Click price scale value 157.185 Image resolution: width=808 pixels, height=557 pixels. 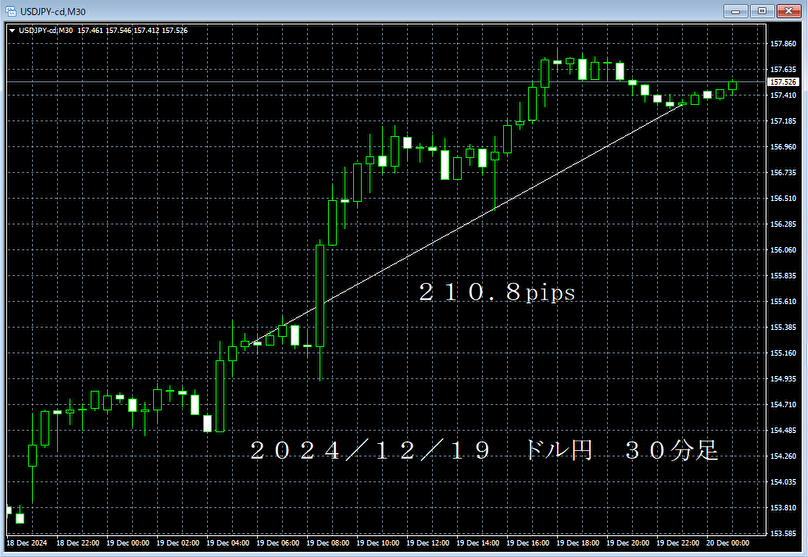[x=783, y=121]
